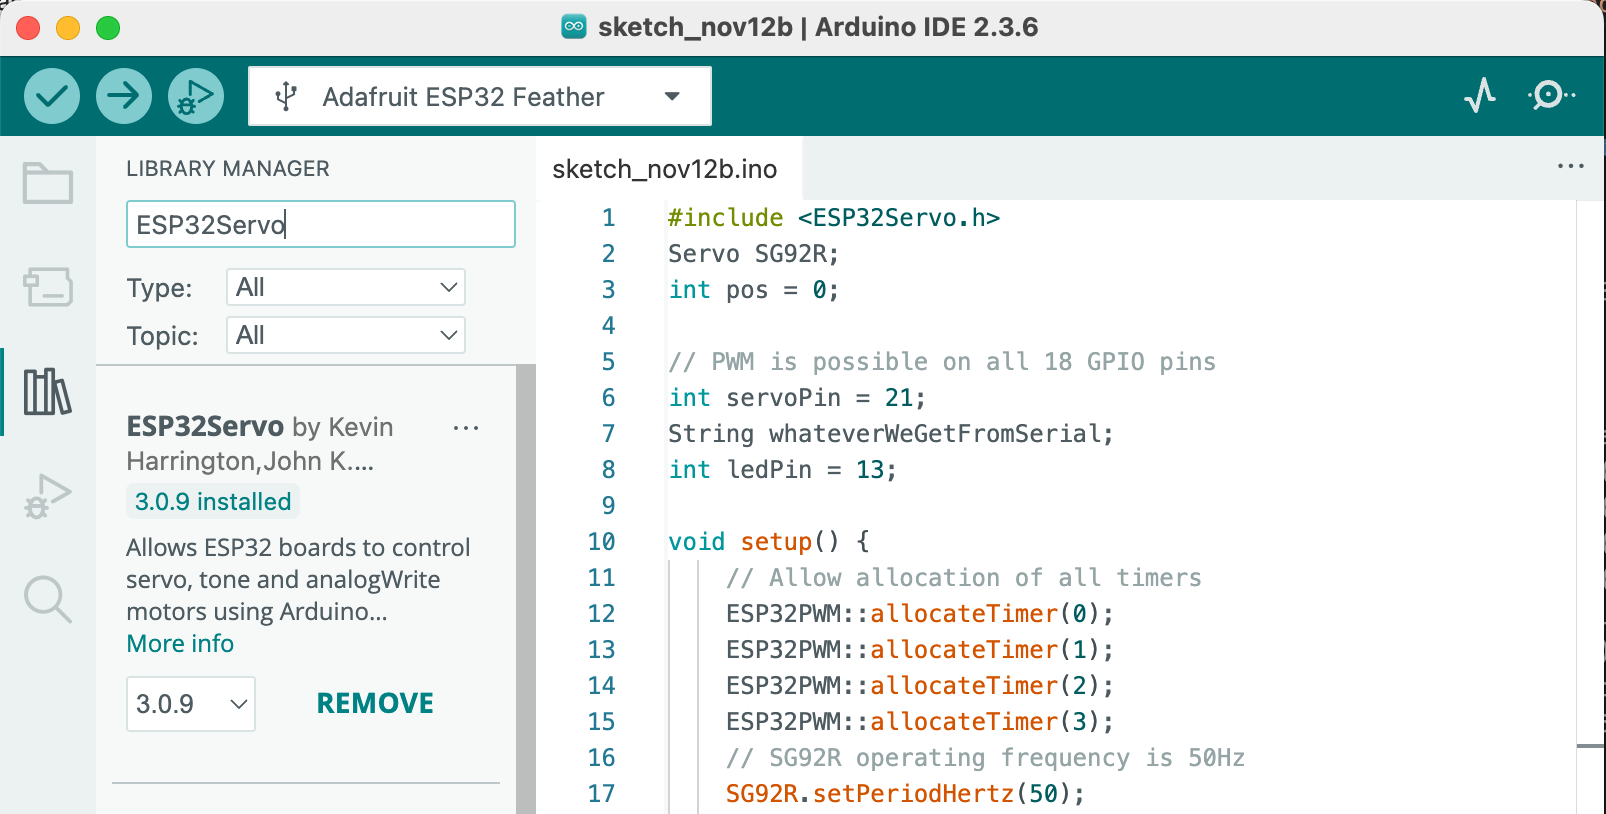The height and width of the screenshot is (814, 1606).
Task: Click the '#include <ESP32Servo.h>' line
Action: click(x=834, y=218)
